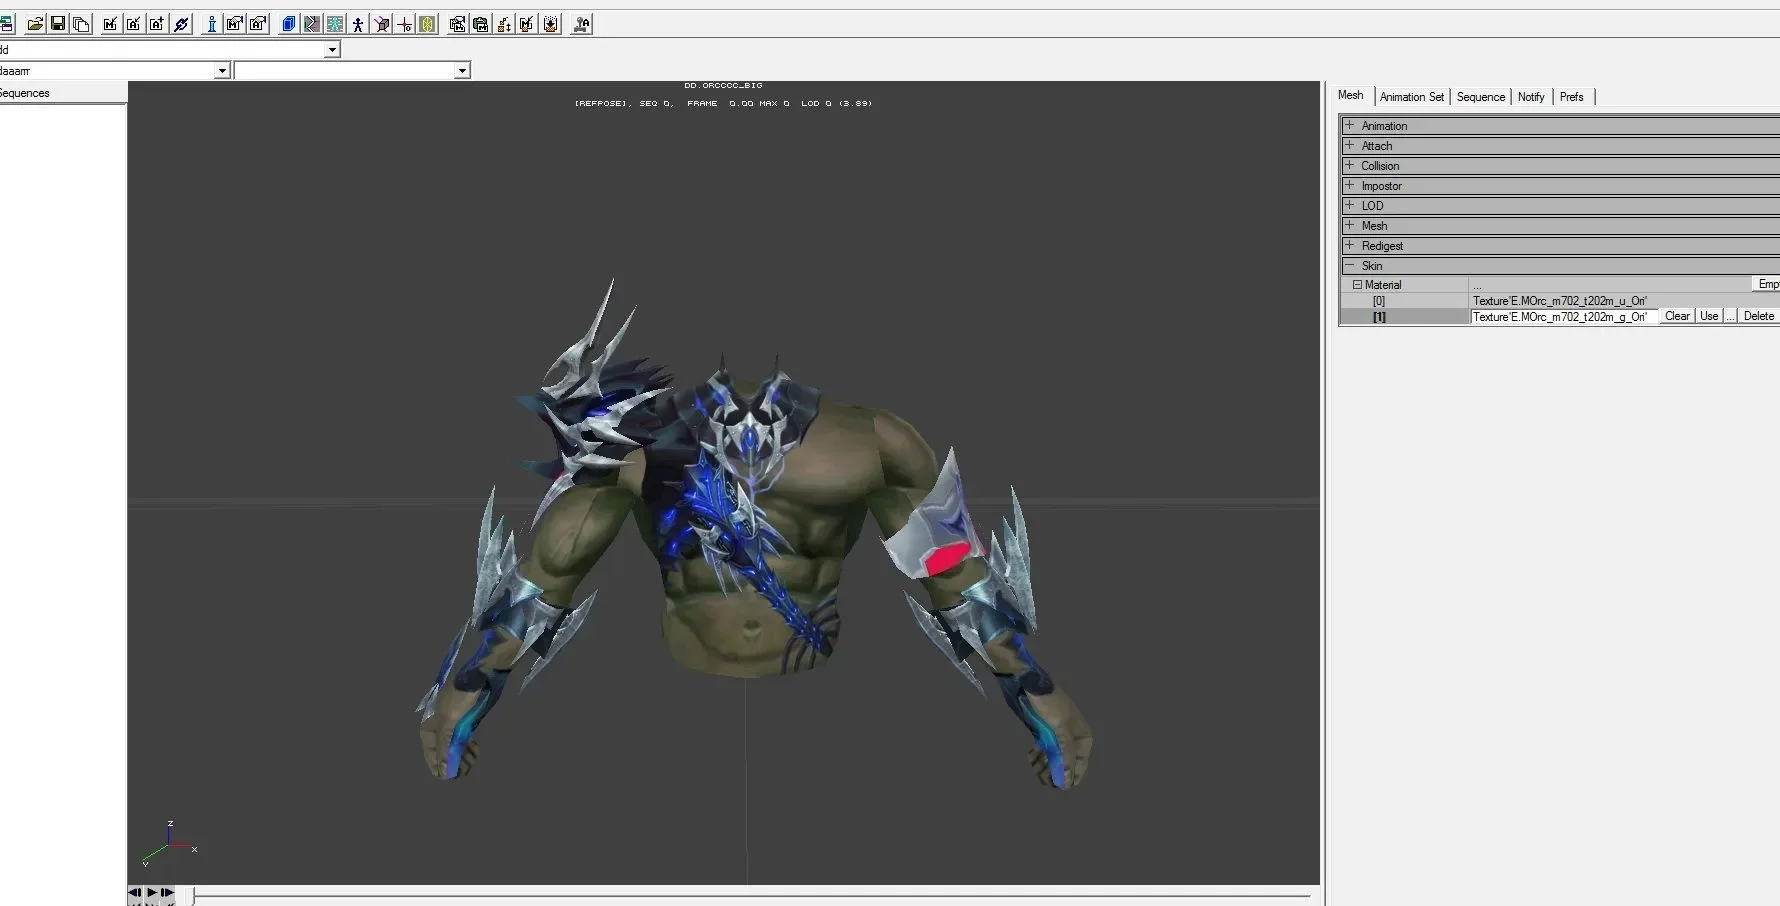Collapse the Material array node
Image resolution: width=1780 pixels, height=906 pixels.
click(x=1357, y=285)
